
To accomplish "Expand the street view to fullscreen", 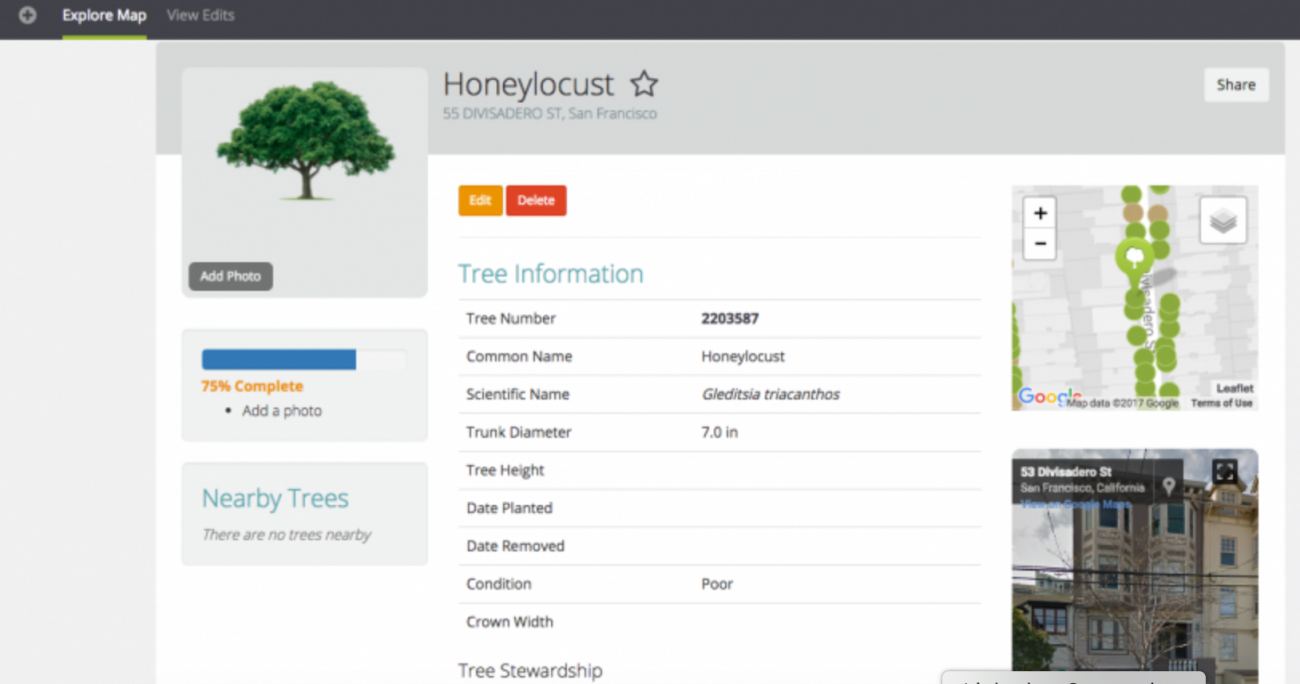I will (x=1225, y=471).
